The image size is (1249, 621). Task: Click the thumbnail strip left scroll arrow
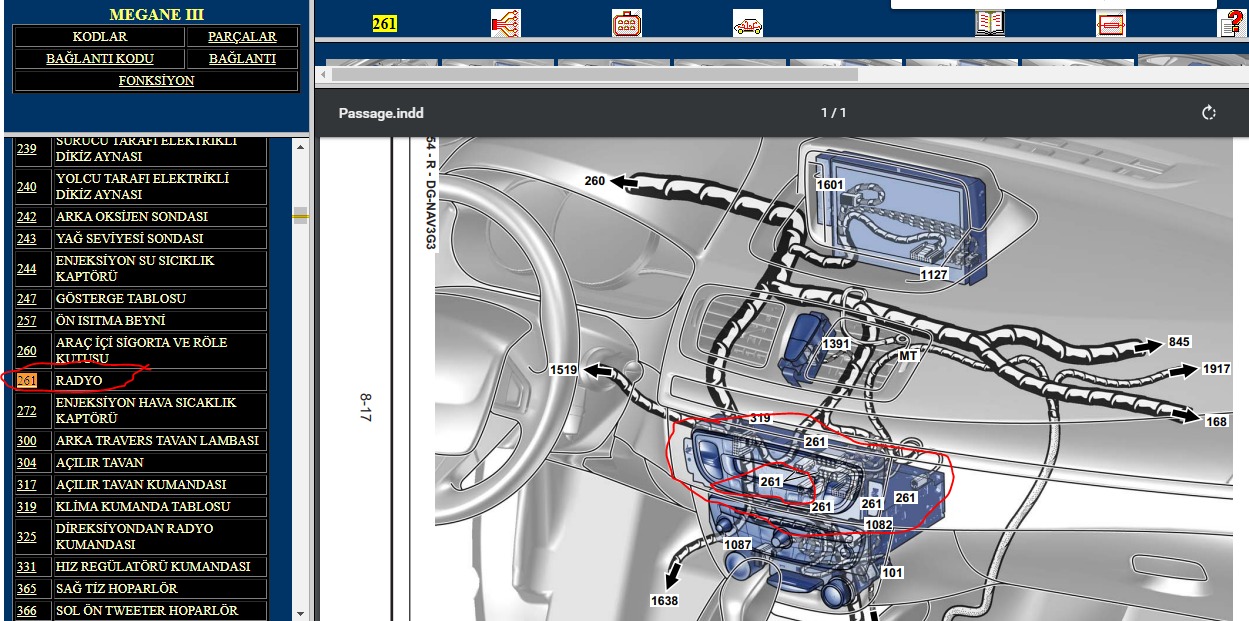coord(322,74)
